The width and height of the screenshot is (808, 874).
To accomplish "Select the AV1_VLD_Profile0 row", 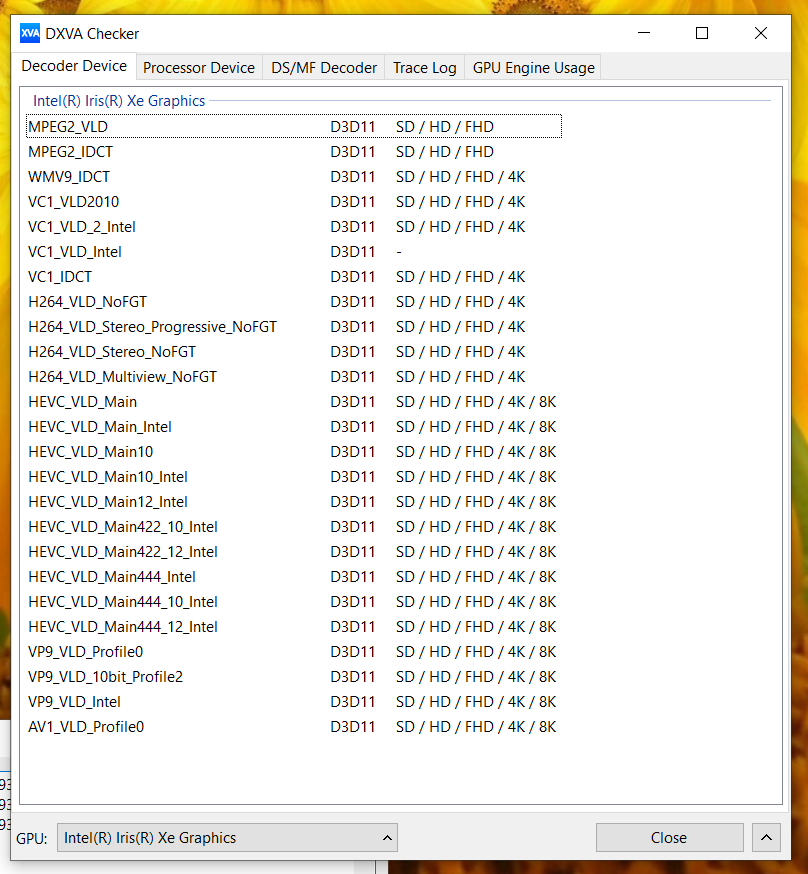I will coord(294,727).
